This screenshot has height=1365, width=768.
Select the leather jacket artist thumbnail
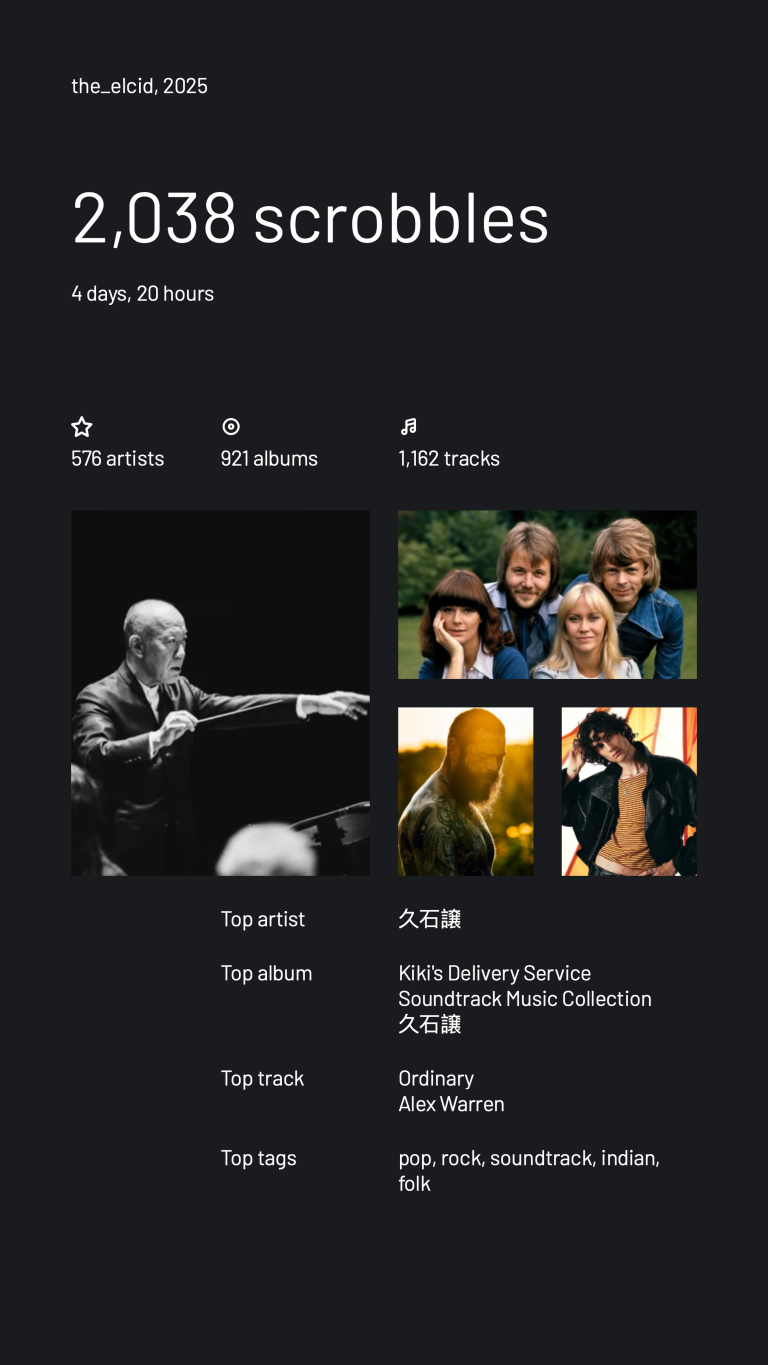(x=629, y=791)
